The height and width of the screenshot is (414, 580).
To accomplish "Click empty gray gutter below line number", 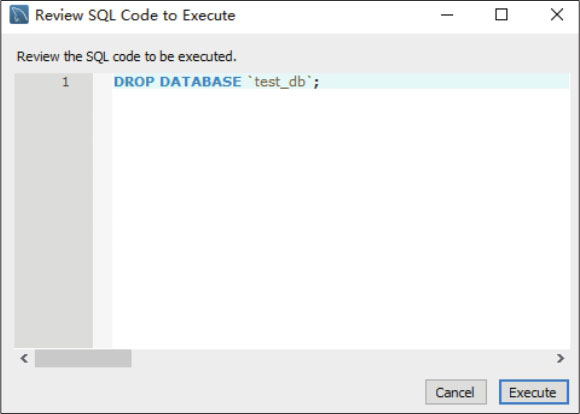I will click(x=54, y=218).
